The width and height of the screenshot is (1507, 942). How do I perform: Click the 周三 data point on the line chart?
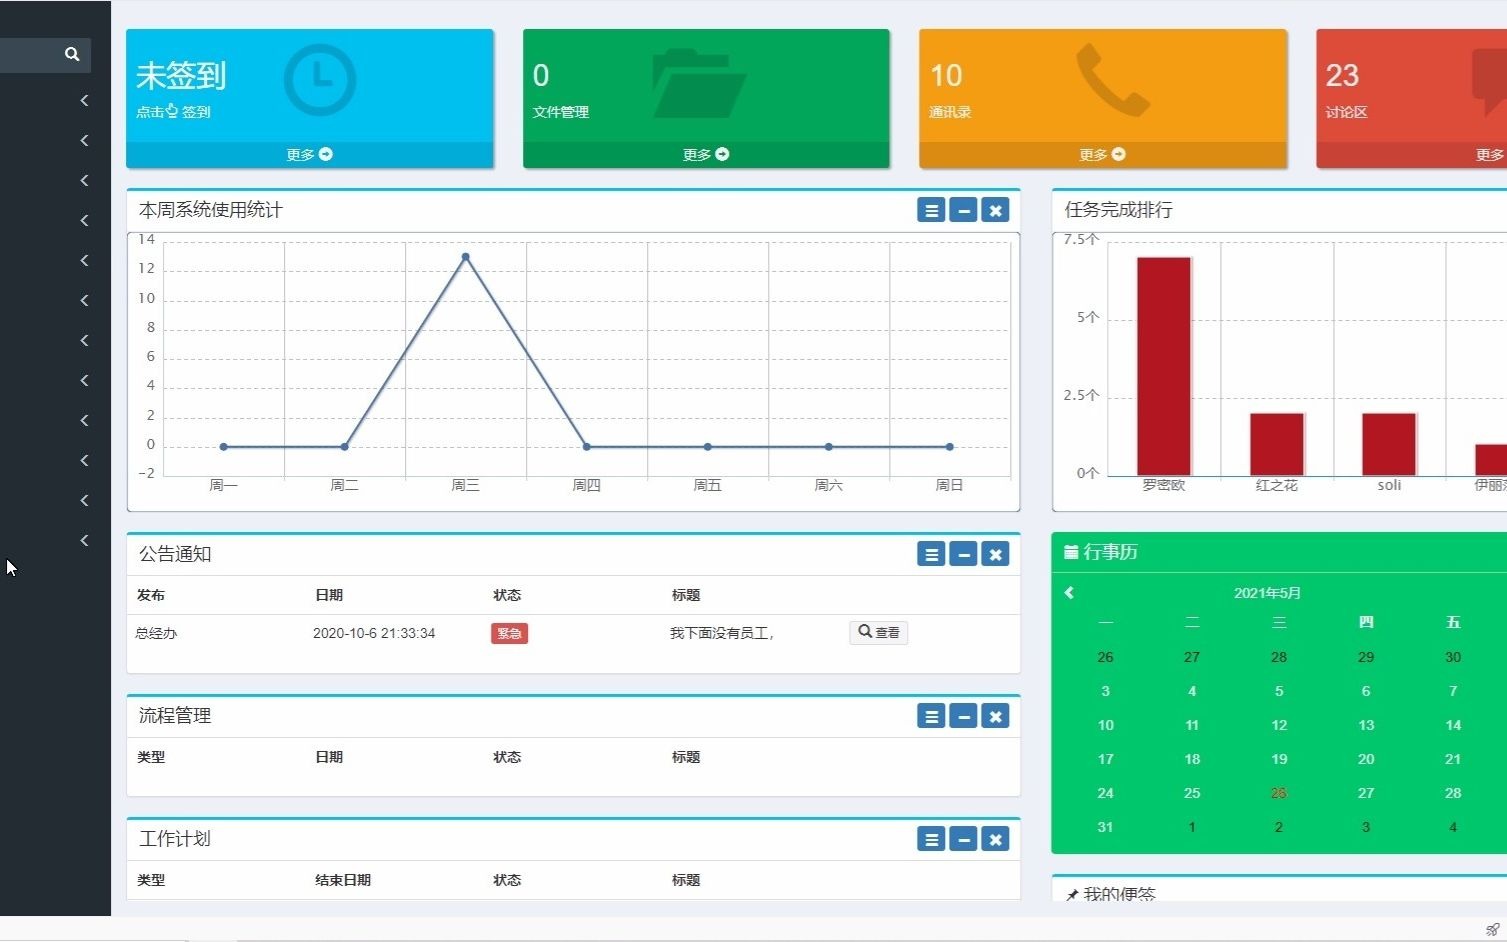pyautogui.click(x=465, y=257)
